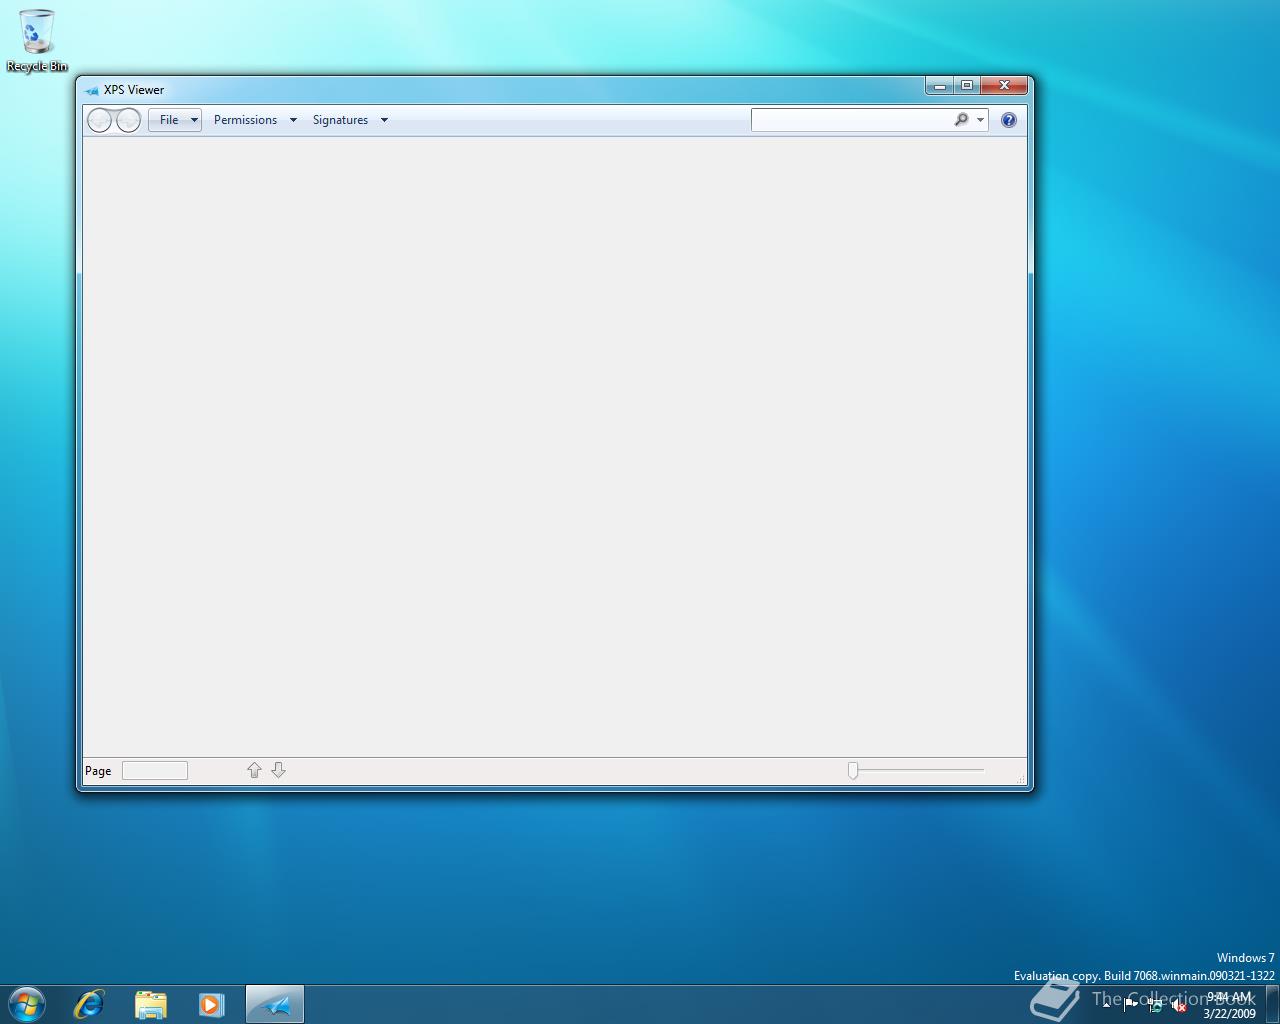Click the zoom slider handle

(x=853, y=770)
